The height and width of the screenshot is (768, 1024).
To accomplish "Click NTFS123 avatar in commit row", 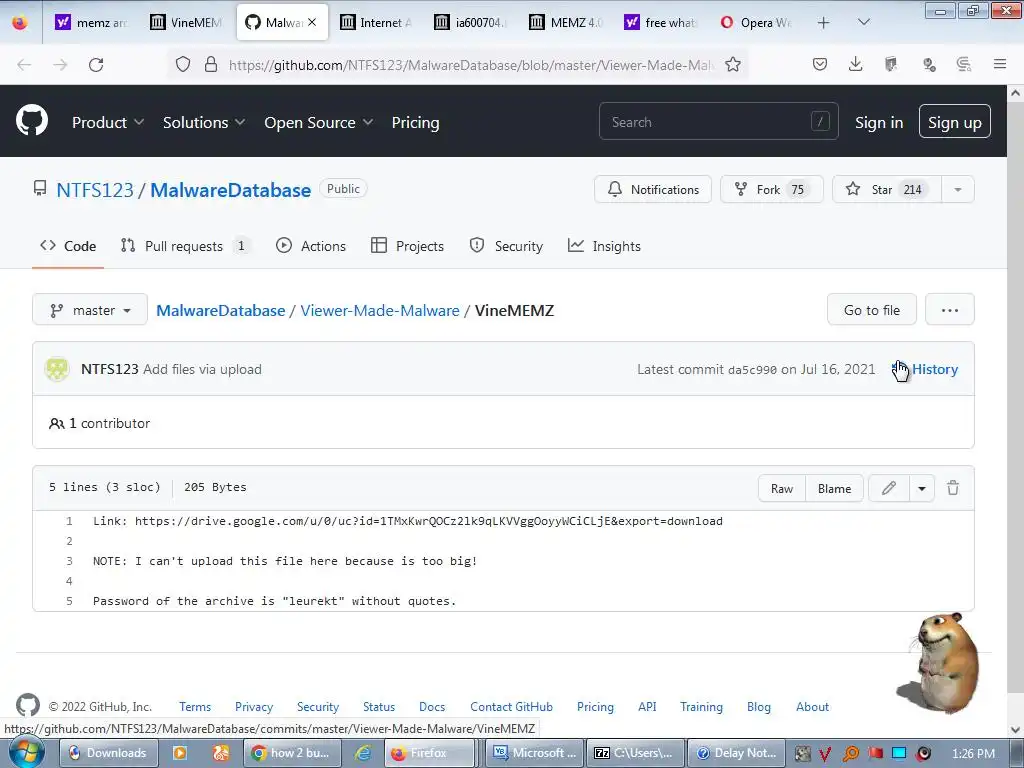I will [x=57, y=369].
